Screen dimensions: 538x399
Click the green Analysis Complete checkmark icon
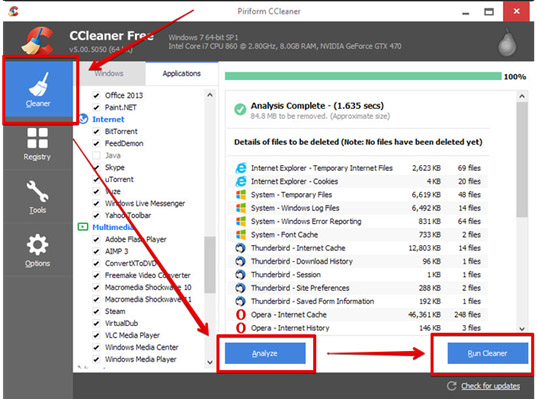240,109
